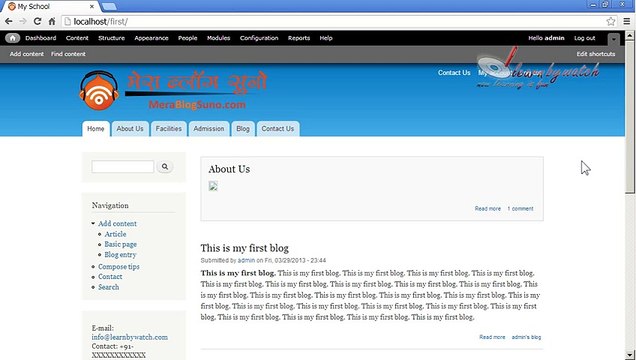Open a new browser tab
Image resolution: width=636 pixels, height=360 pixels.
point(109,6)
